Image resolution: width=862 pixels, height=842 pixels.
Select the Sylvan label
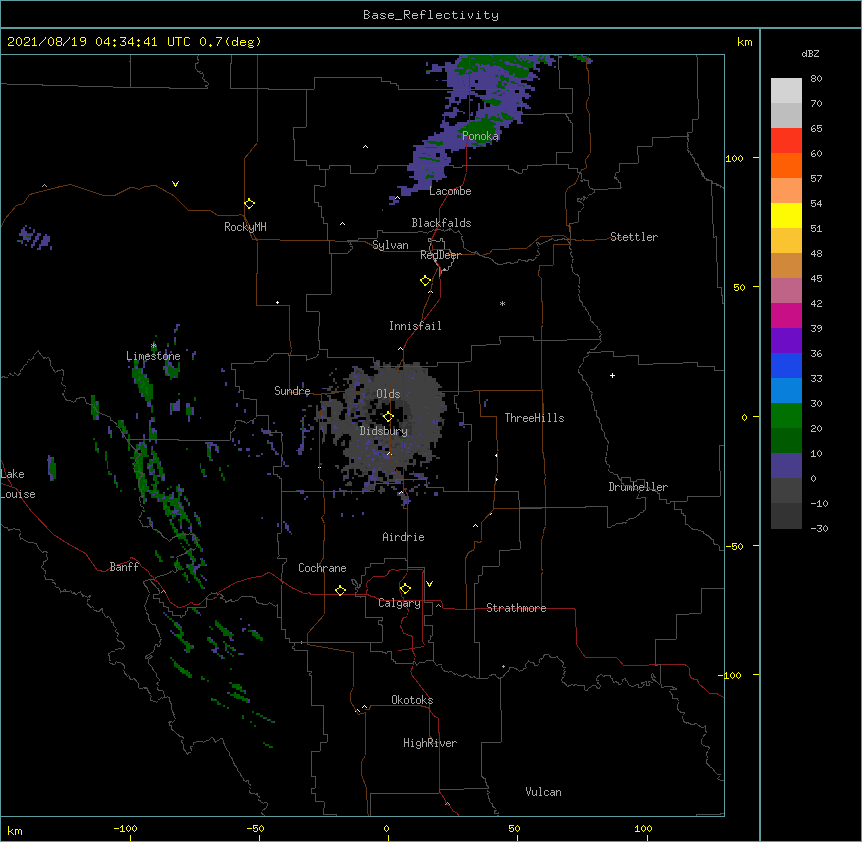(x=390, y=245)
